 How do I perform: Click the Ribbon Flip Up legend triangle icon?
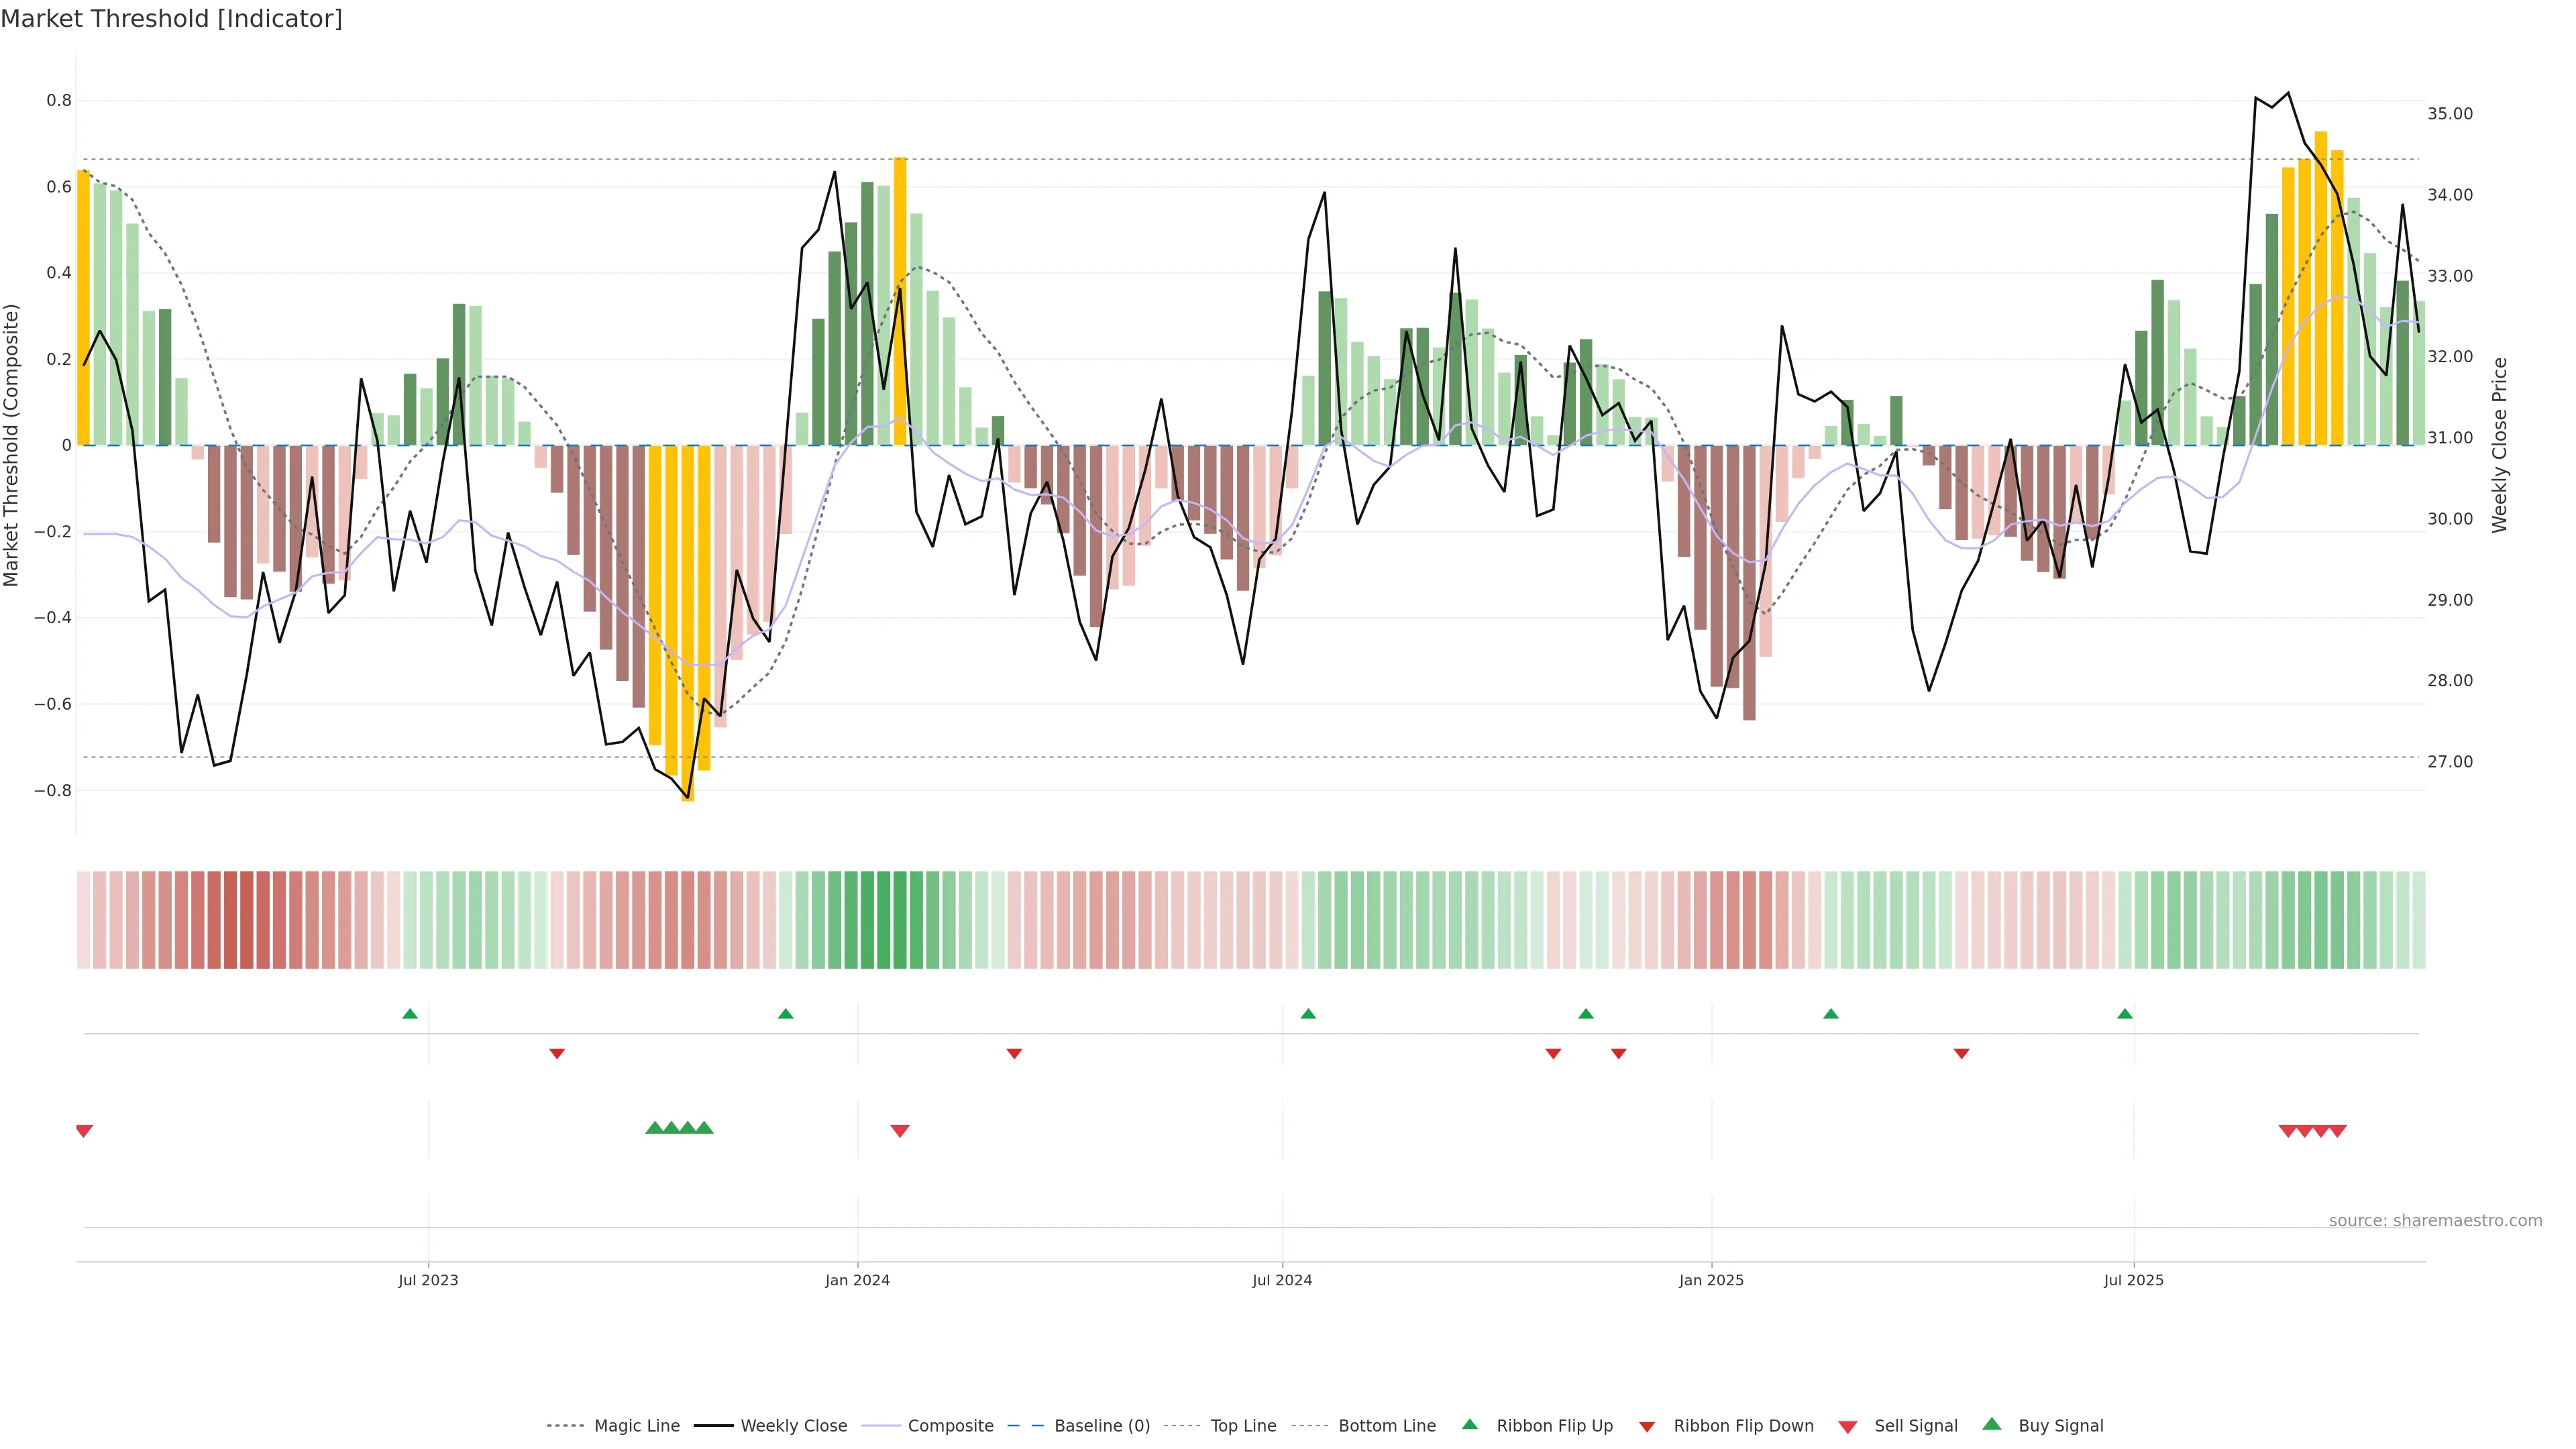(x=1469, y=1424)
